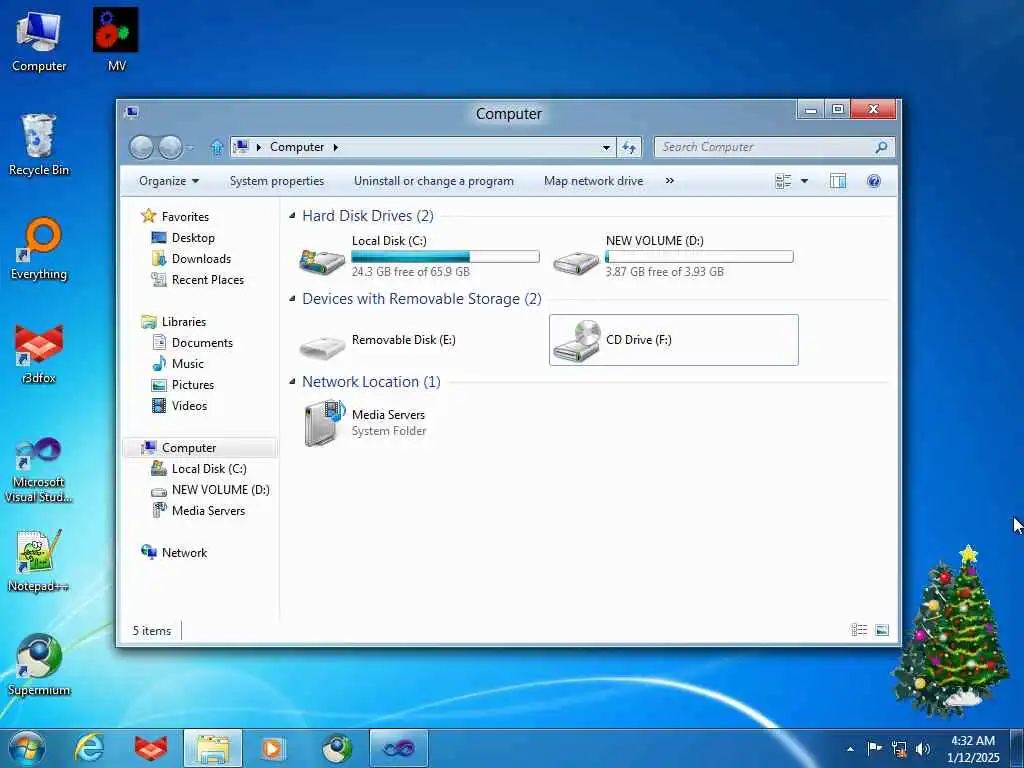
Task: Select the CD Drive (F:) icon
Action: coord(577,341)
